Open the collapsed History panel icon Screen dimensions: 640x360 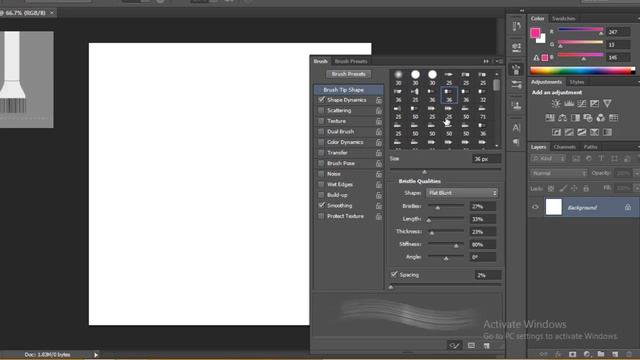pos(516,27)
